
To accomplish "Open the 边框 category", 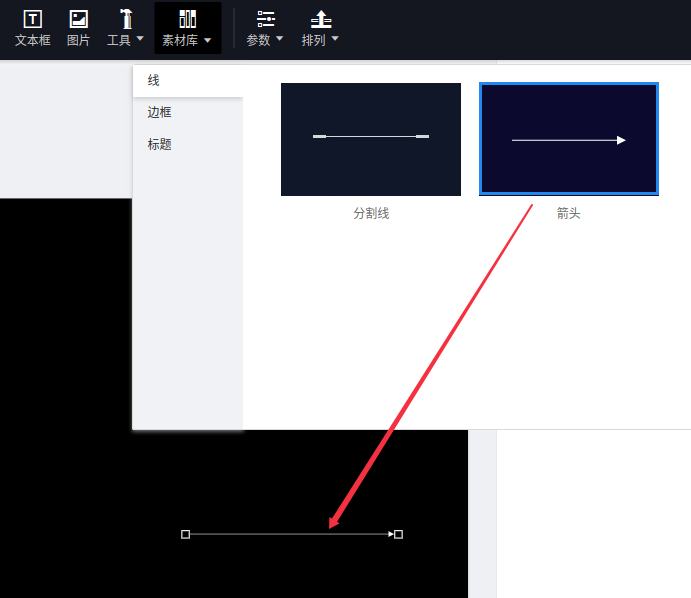I will click(x=160, y=112).
